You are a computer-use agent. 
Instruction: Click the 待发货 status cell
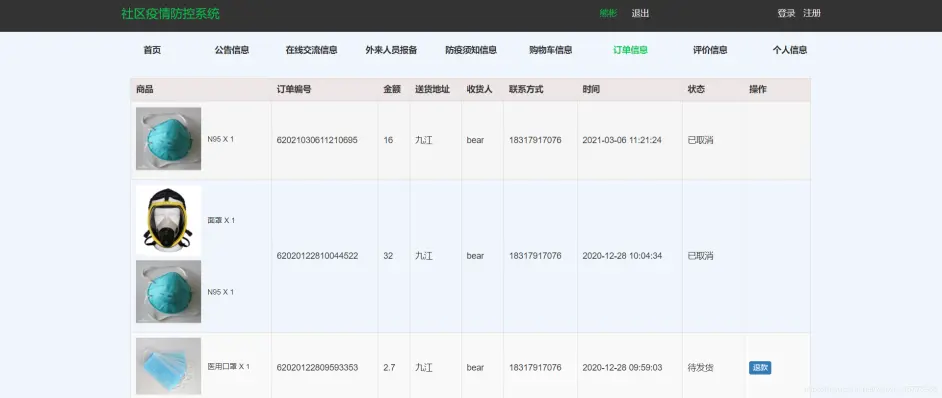[700, 367]
